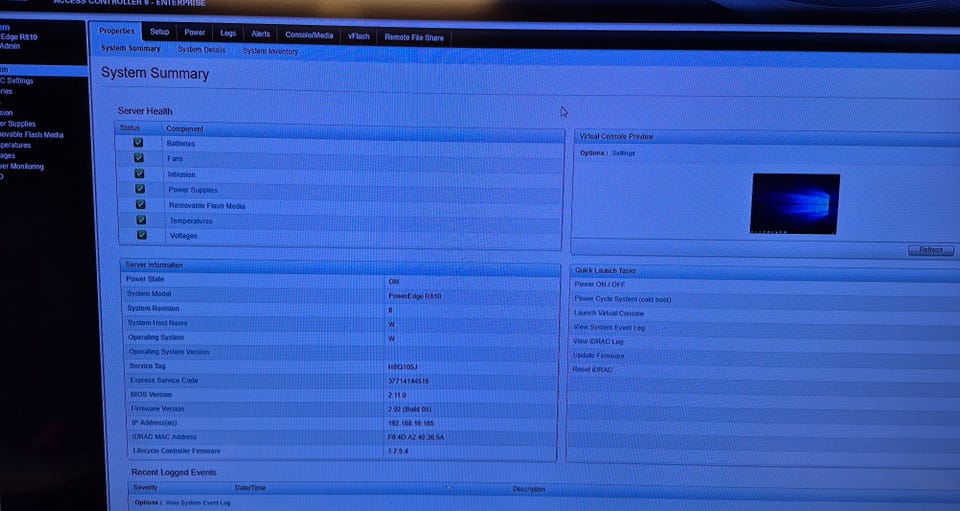Viewport: 960px width, 511px height.
Task: Go to the Logs tab
Action: (228, 33)
